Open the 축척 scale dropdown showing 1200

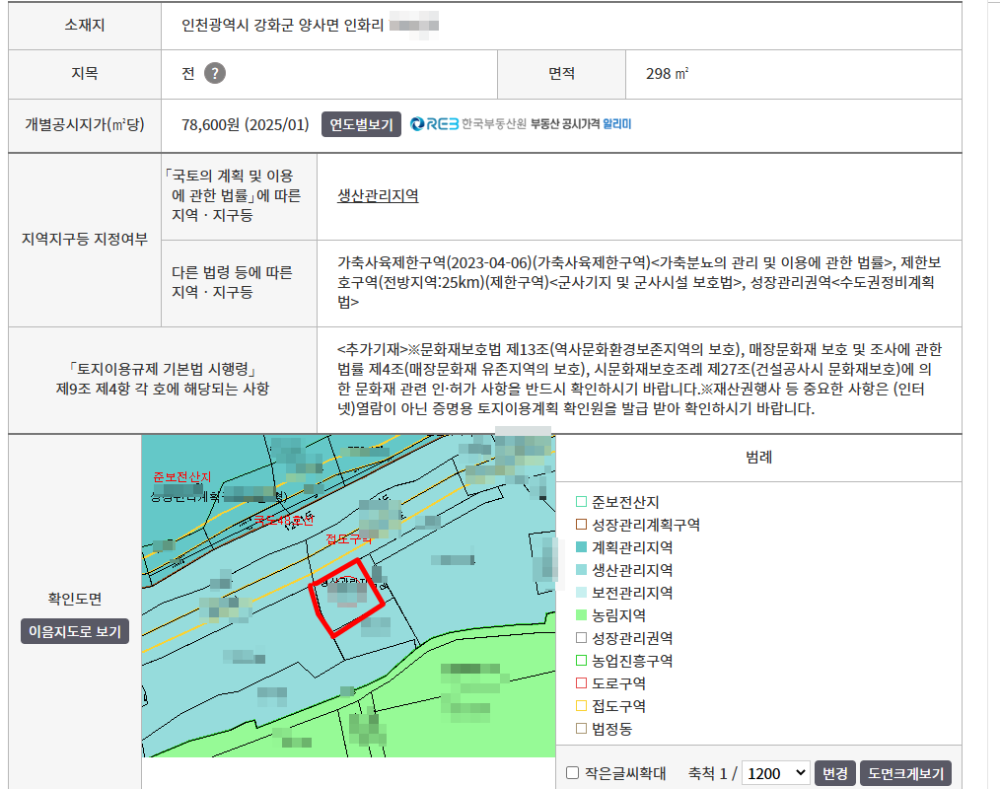click(776, 773)
